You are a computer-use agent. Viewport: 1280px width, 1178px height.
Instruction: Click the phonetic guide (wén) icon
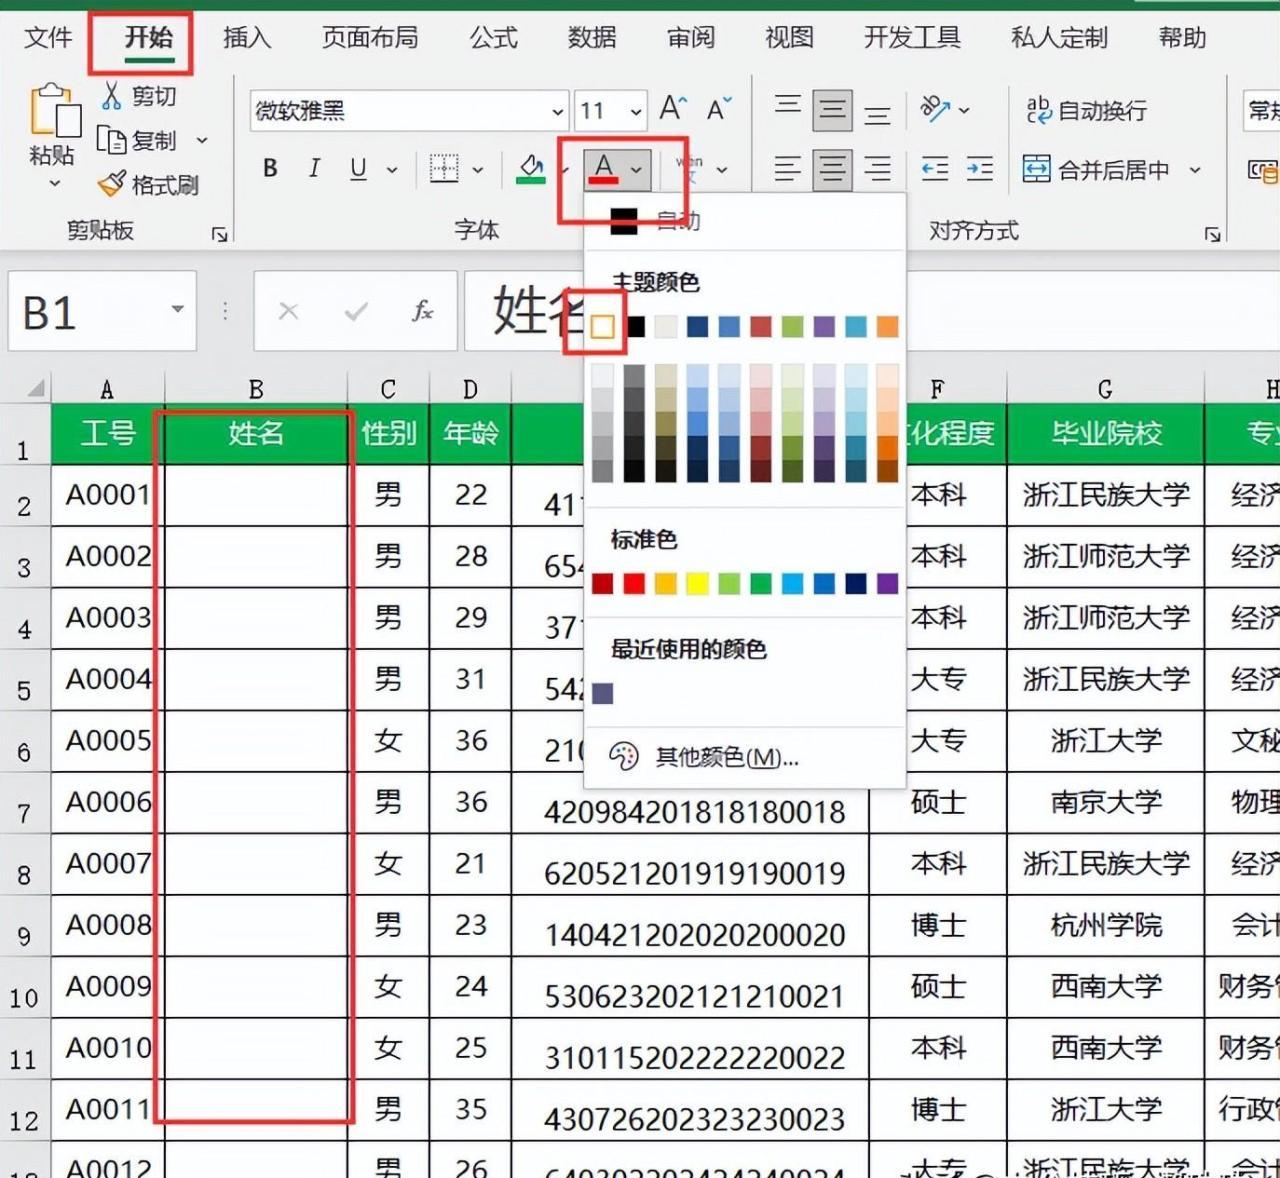tap(689, 168)
